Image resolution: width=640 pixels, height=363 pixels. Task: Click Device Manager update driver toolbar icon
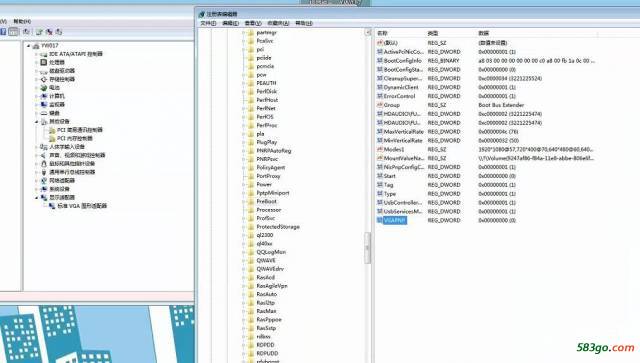coord(39,31)
